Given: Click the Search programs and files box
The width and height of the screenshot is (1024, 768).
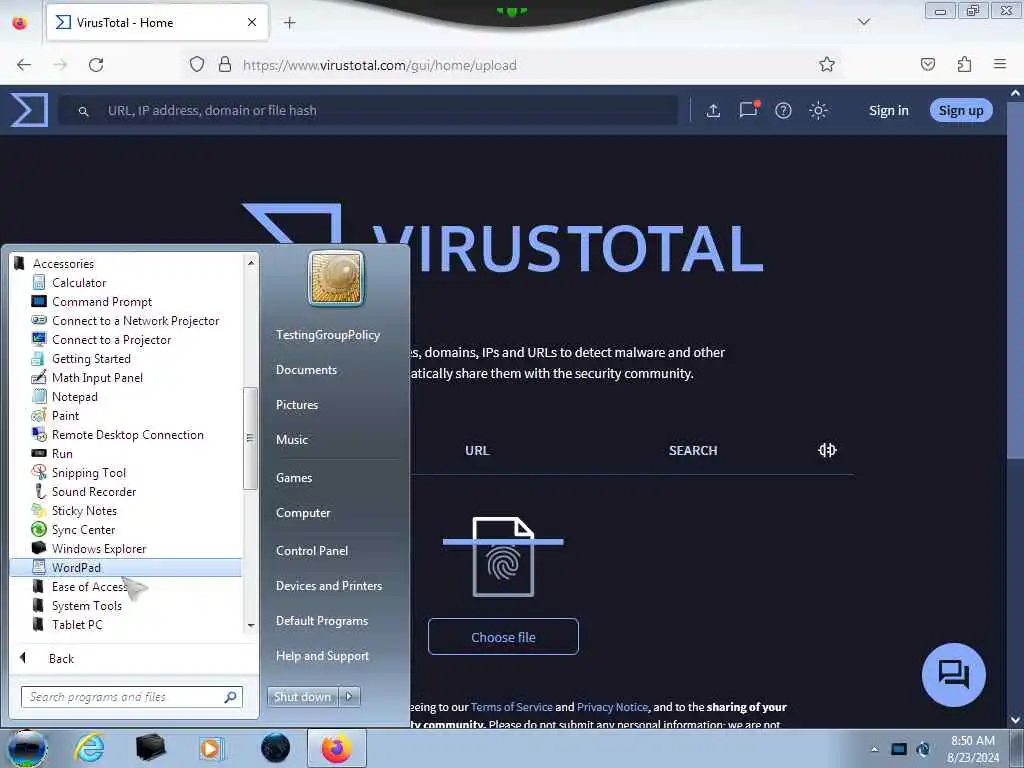Looking at the screenshot, I should (131, 697).
